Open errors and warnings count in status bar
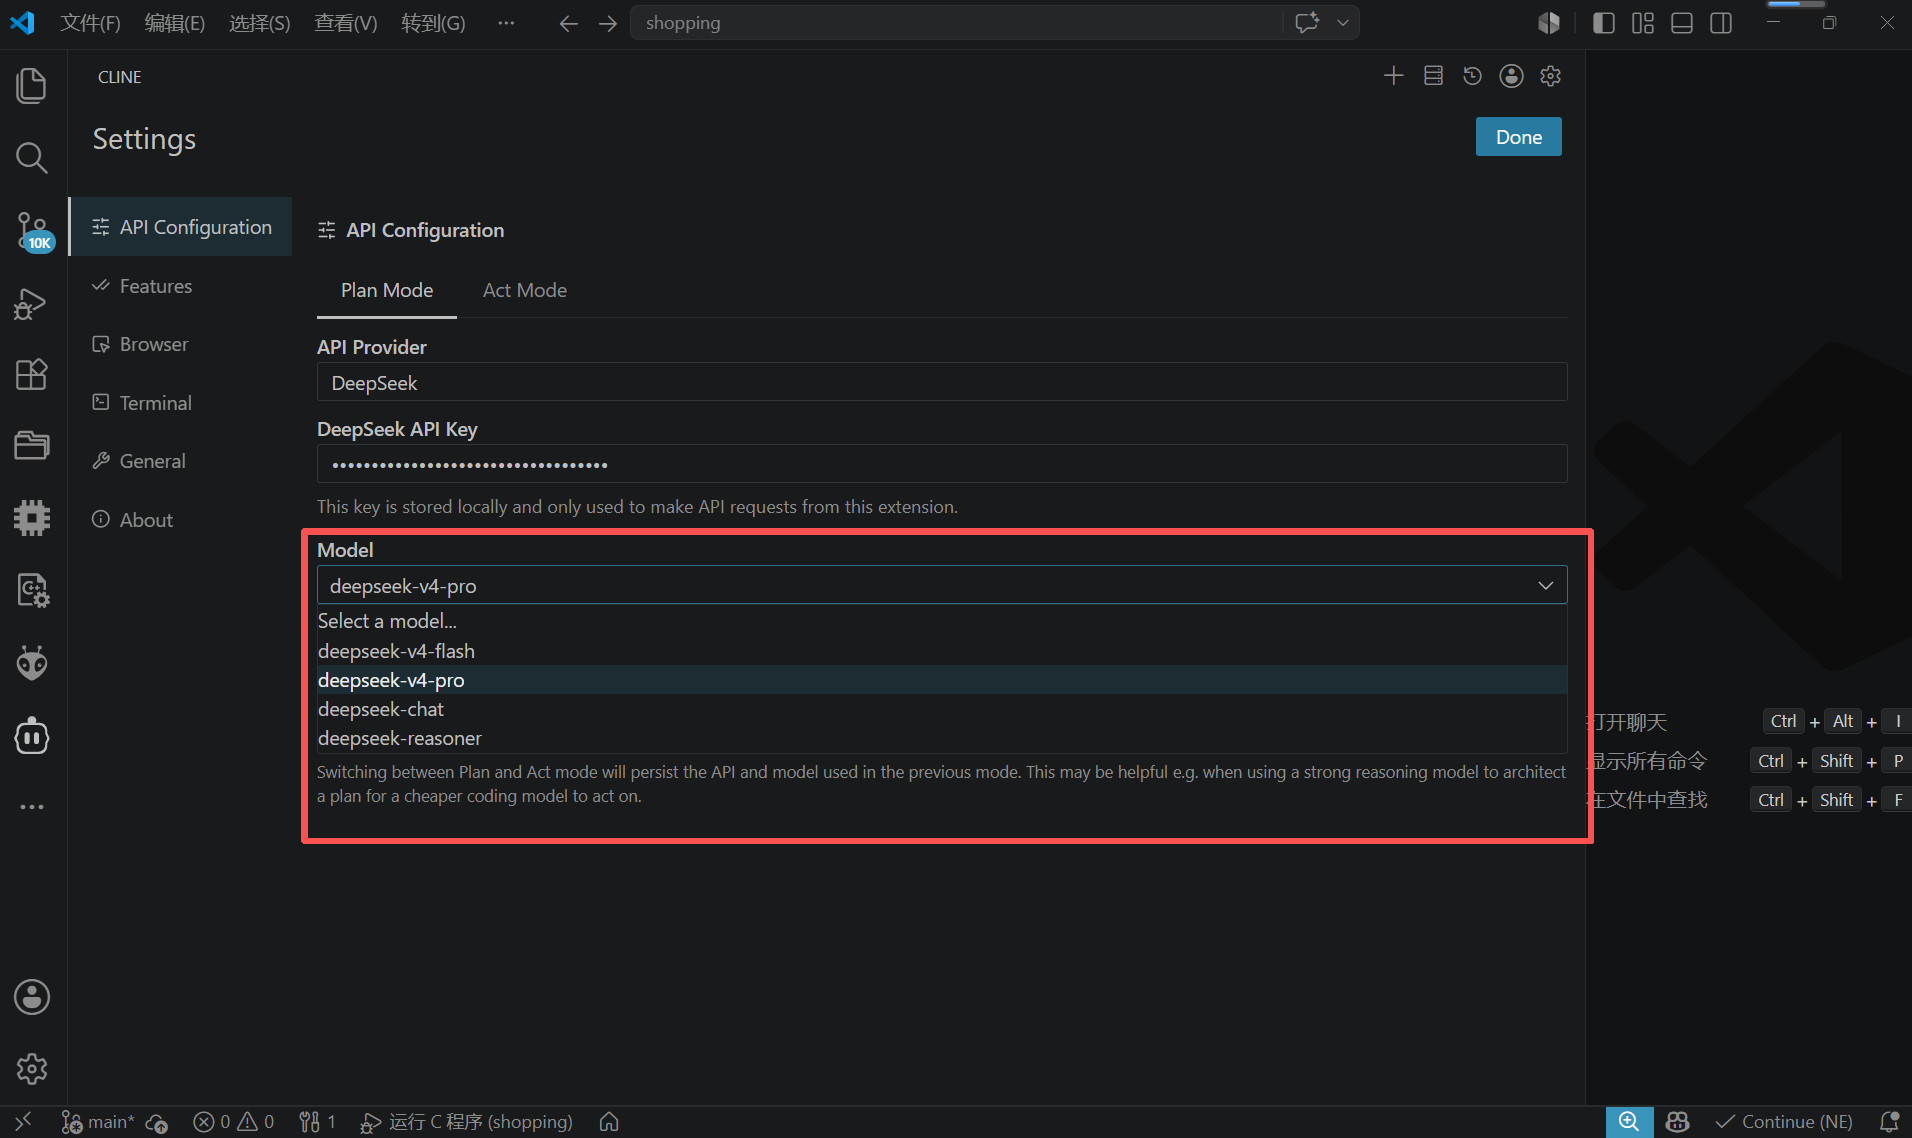The image size is (1912, 1138). (x=234, y=1122)
